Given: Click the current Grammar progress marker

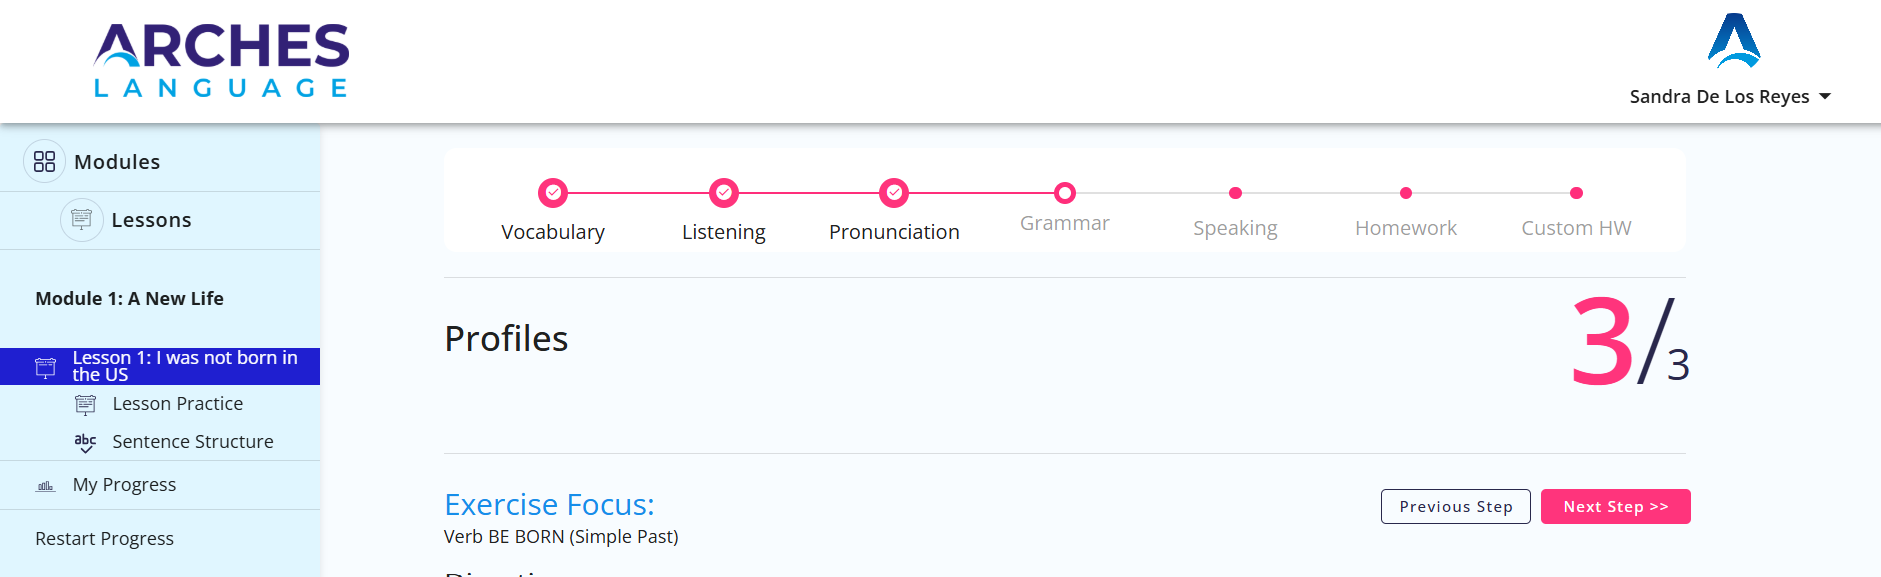Looking at the screenshot, I should (x=1065, y=192).
